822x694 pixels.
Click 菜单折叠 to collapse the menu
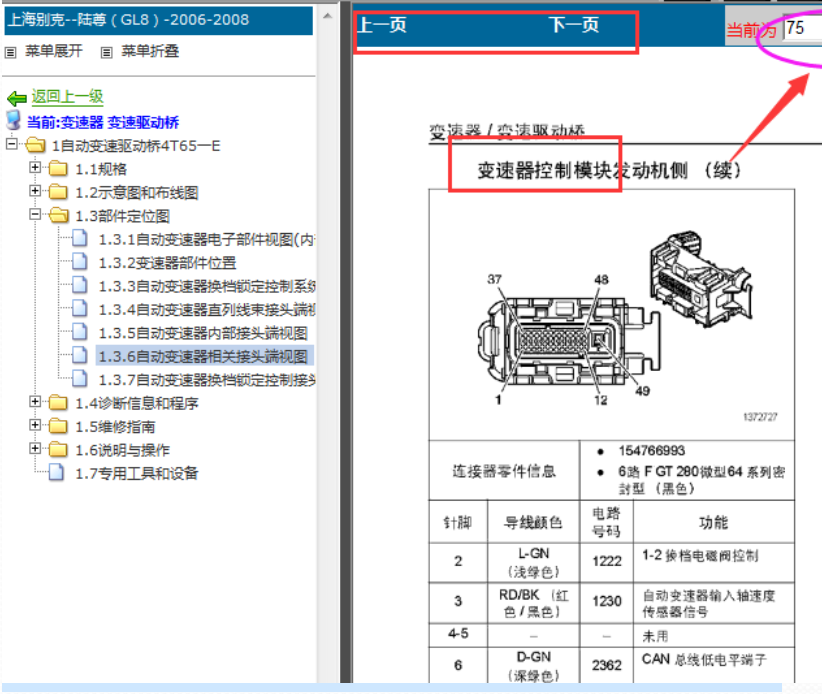pyautogui.click(x=150, y=51)
